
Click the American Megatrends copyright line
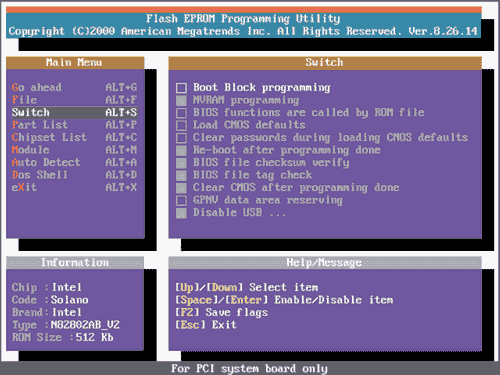[243, 31]
